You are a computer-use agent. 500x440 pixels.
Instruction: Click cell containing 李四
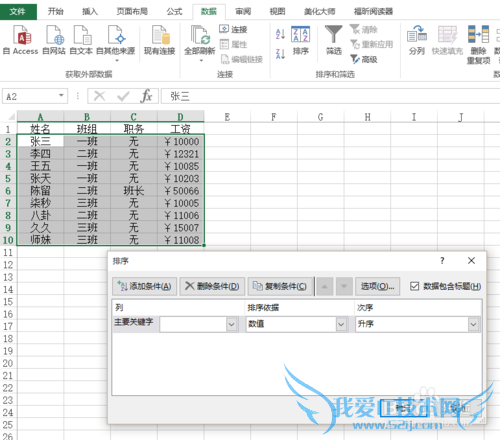click(40, 154)
